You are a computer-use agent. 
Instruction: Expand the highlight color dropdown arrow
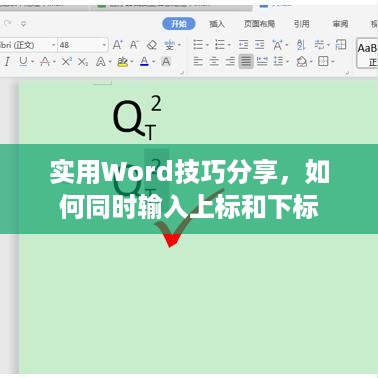(132, 62)
